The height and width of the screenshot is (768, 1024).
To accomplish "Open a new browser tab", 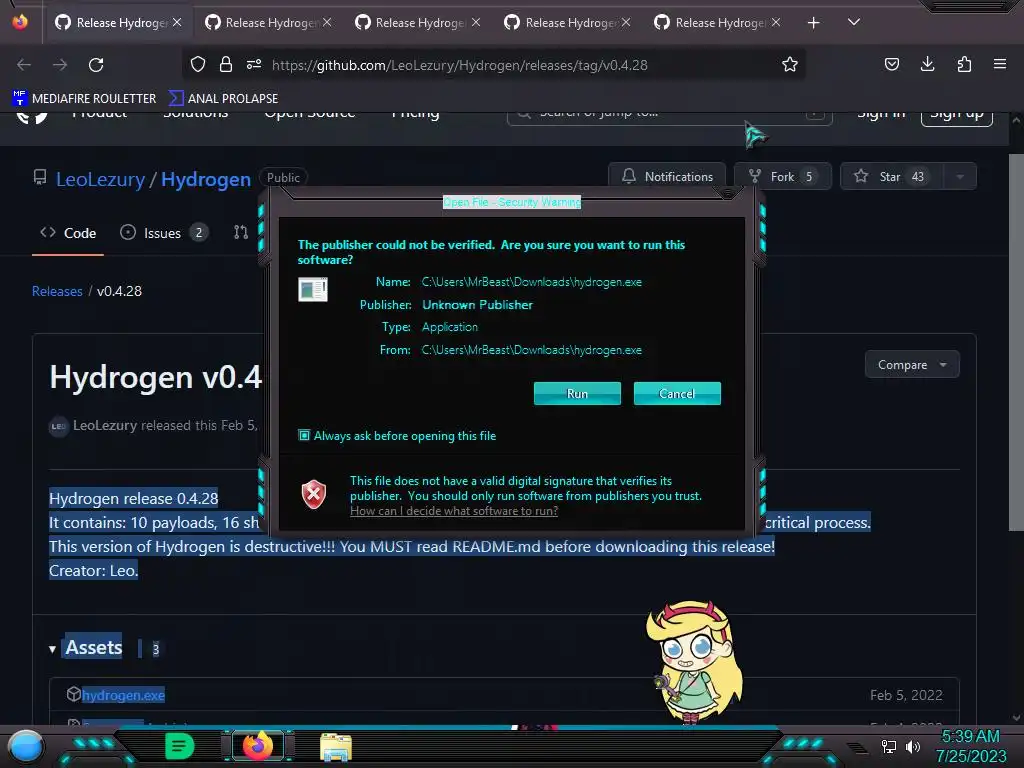I will [813, 23].
